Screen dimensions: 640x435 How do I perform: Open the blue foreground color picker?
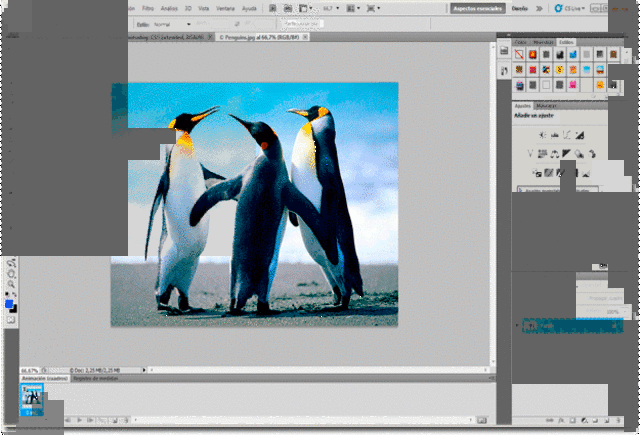coord(9,304)
